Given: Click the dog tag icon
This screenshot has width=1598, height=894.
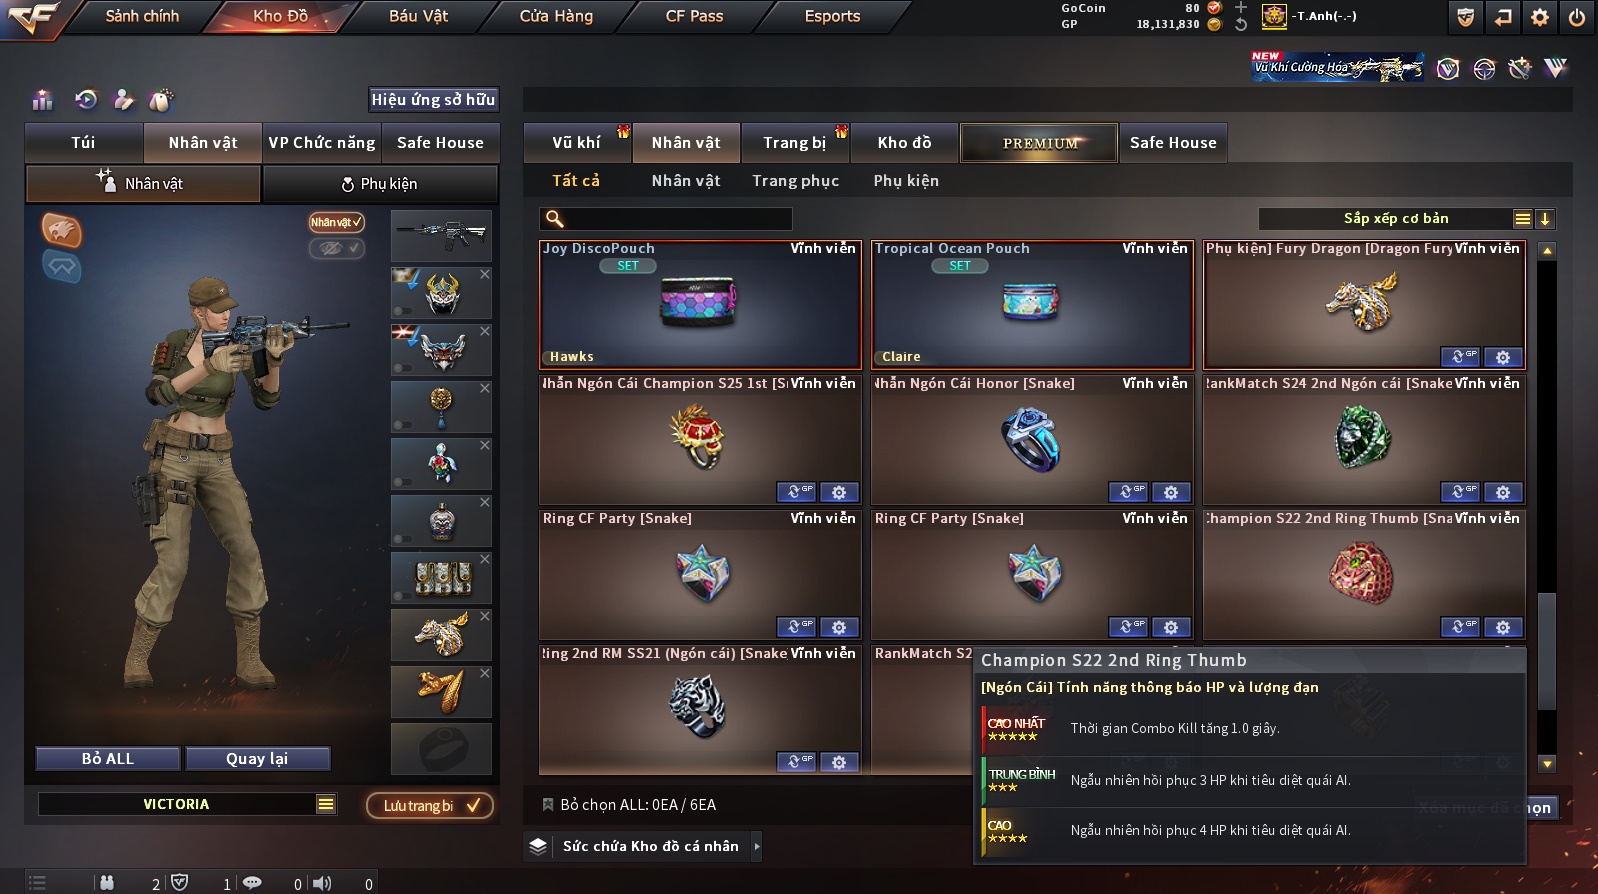Looking at the screenshot, I should pos(161,100).
